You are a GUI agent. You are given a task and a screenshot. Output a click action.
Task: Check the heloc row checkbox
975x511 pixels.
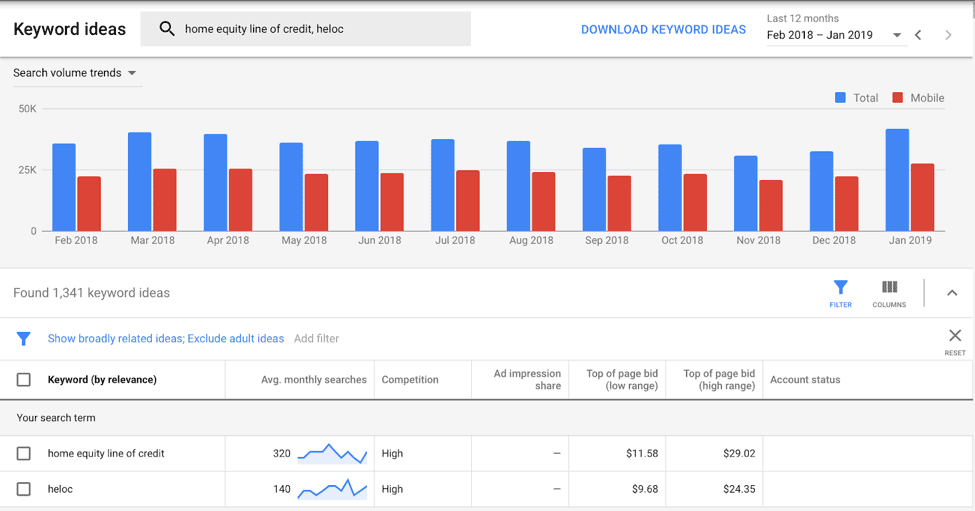pyautogui.click(x=24, y=489)
